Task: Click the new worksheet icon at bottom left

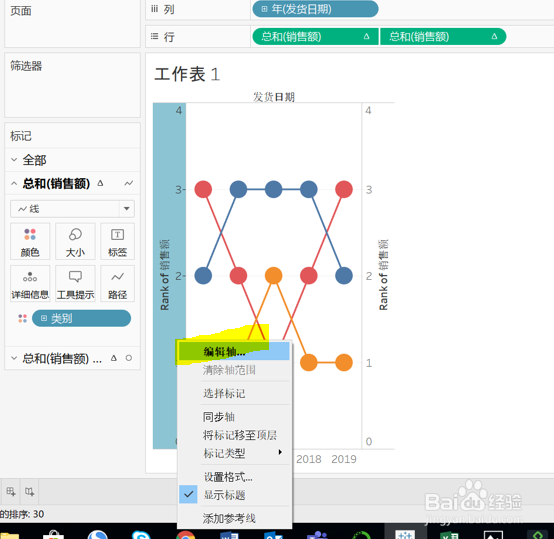Action: click(x=11, y=491)
